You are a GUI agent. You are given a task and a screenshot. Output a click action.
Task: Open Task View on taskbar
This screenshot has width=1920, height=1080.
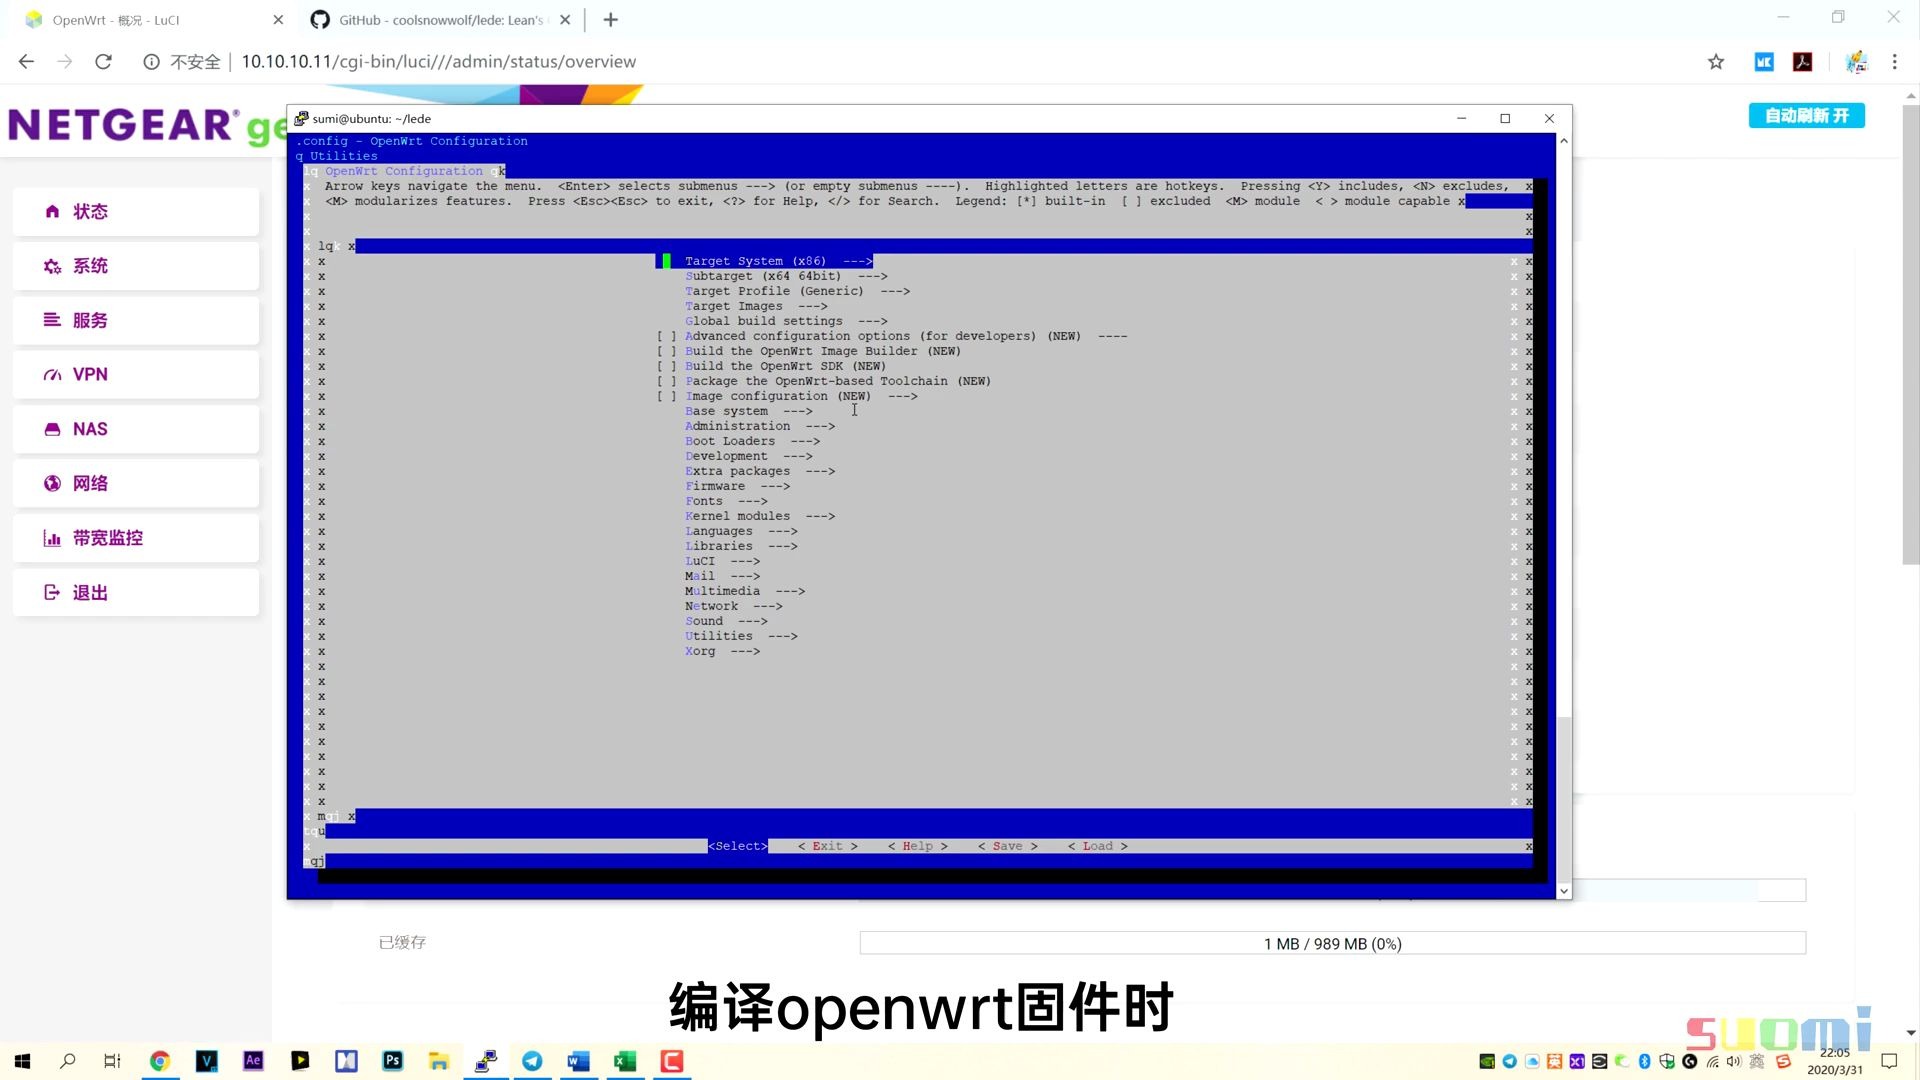tap(112, 1061)
